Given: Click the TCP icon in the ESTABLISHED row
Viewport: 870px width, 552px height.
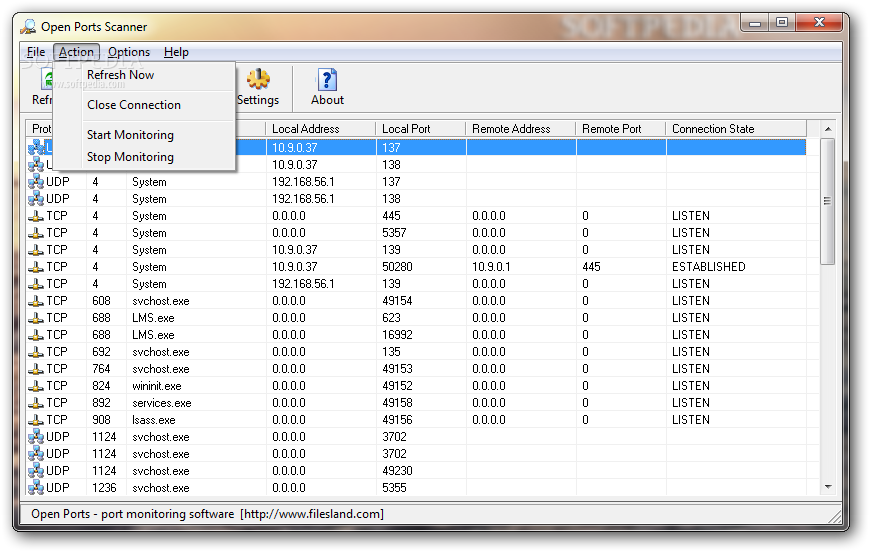Looking at the screenshot, I should [x=36, y=267].
